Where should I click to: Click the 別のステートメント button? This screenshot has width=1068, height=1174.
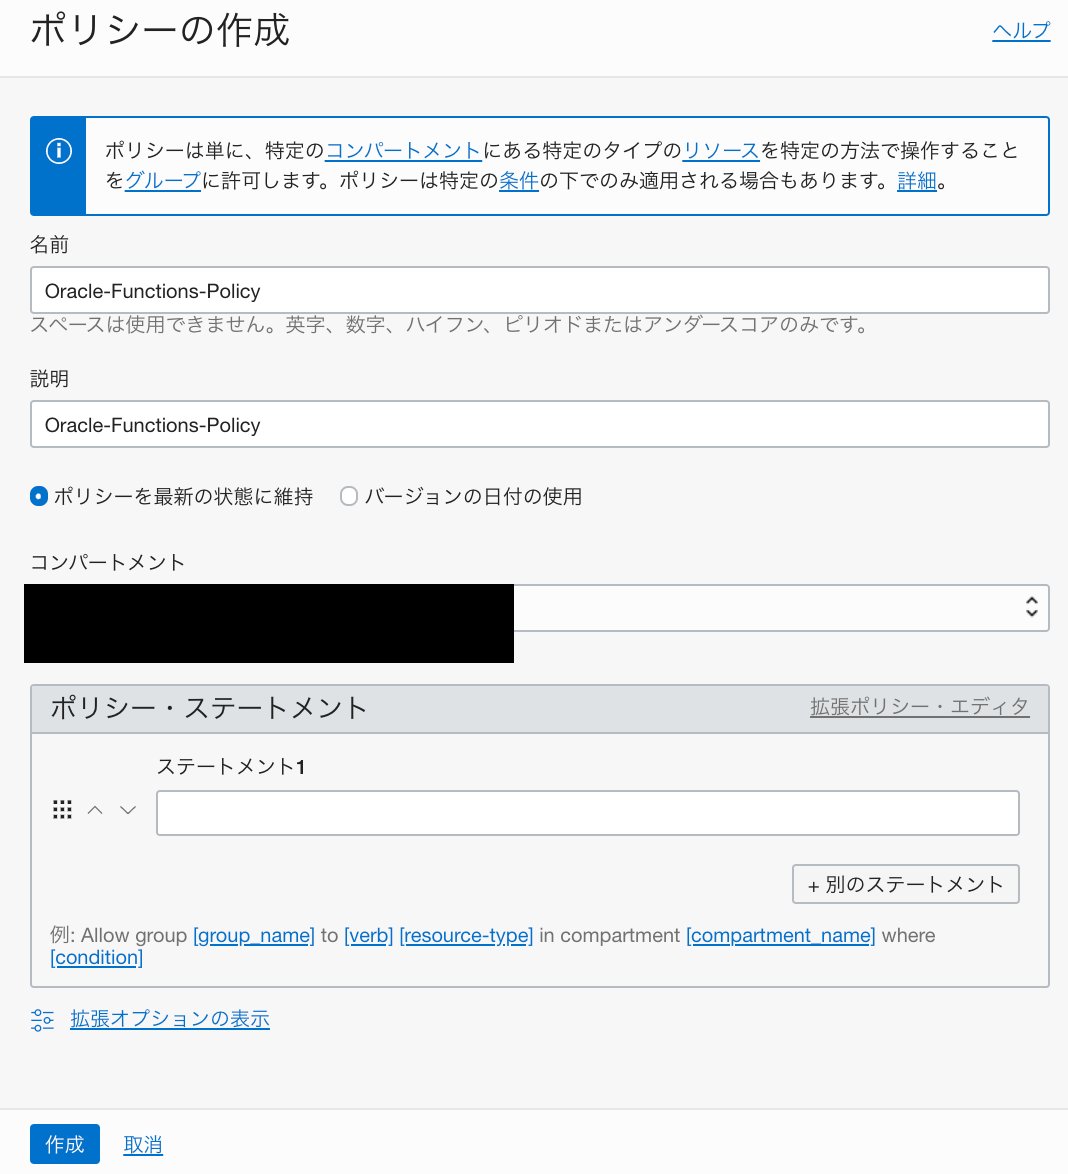point(905,884)
